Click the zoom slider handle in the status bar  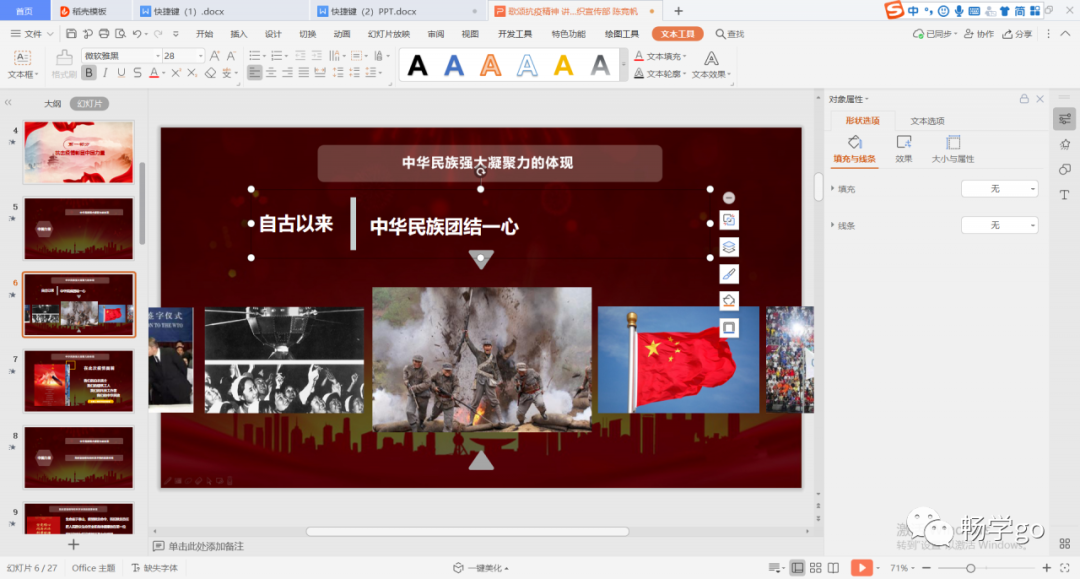click(970, 568)
